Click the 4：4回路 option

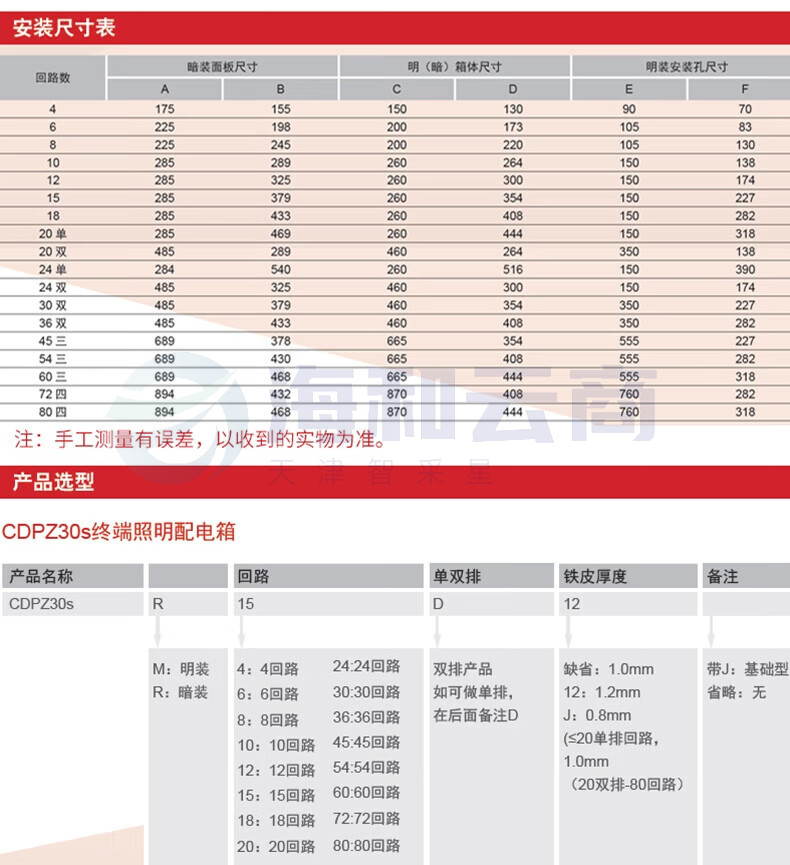268,669
